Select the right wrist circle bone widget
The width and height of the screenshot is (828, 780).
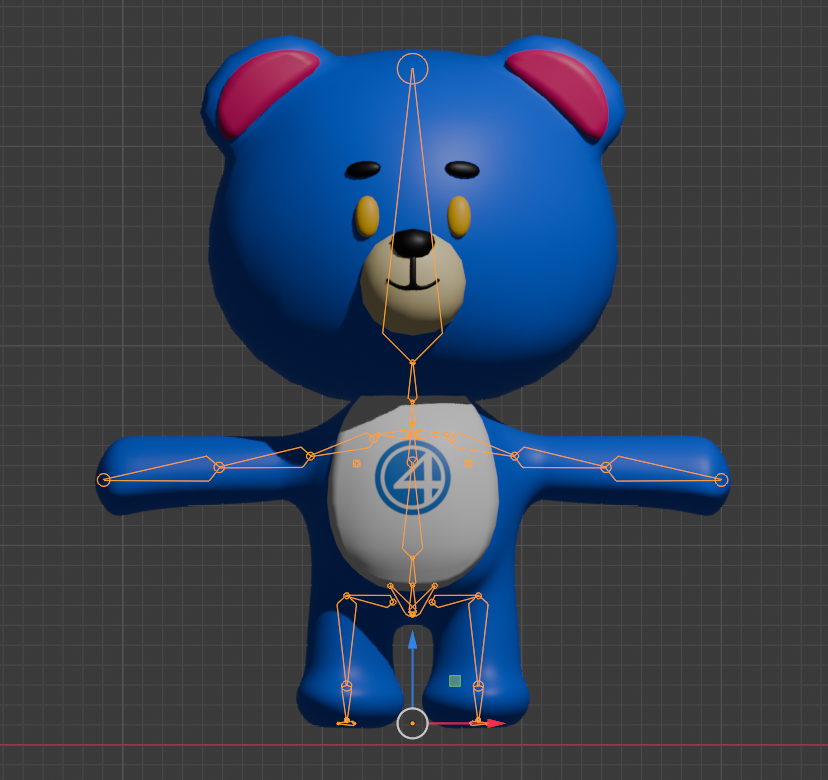pyautogui.click(x=722, y=478)
